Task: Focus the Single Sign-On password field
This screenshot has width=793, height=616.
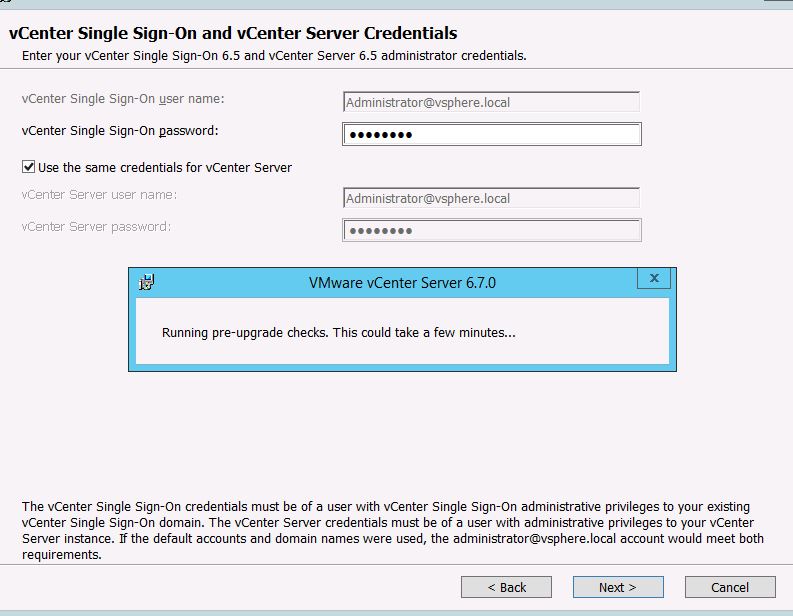Action: [x=491, y=135]
